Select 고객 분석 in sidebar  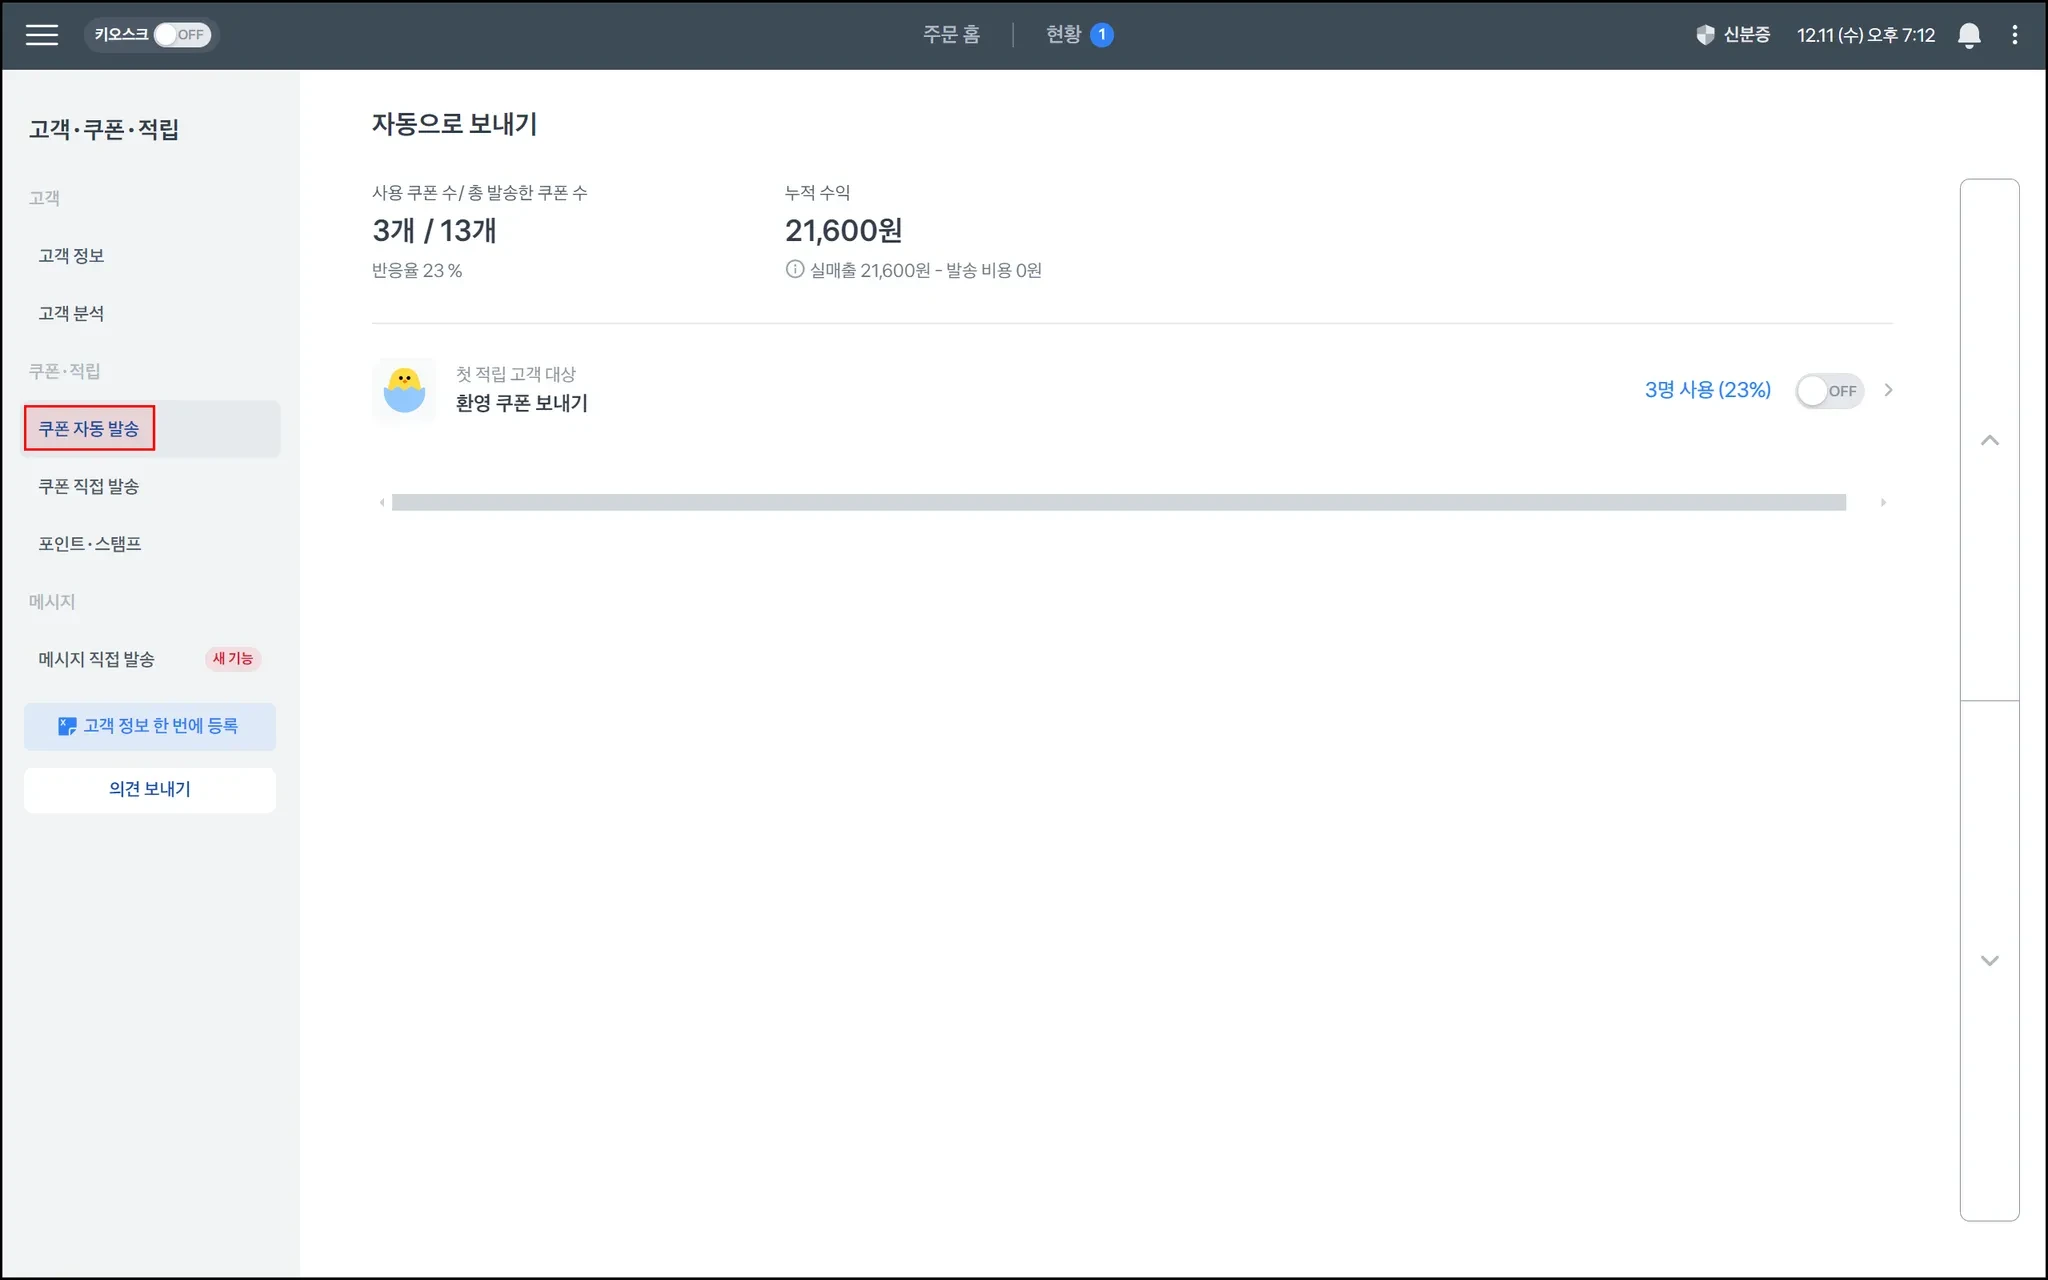click(x=71, y=314)
